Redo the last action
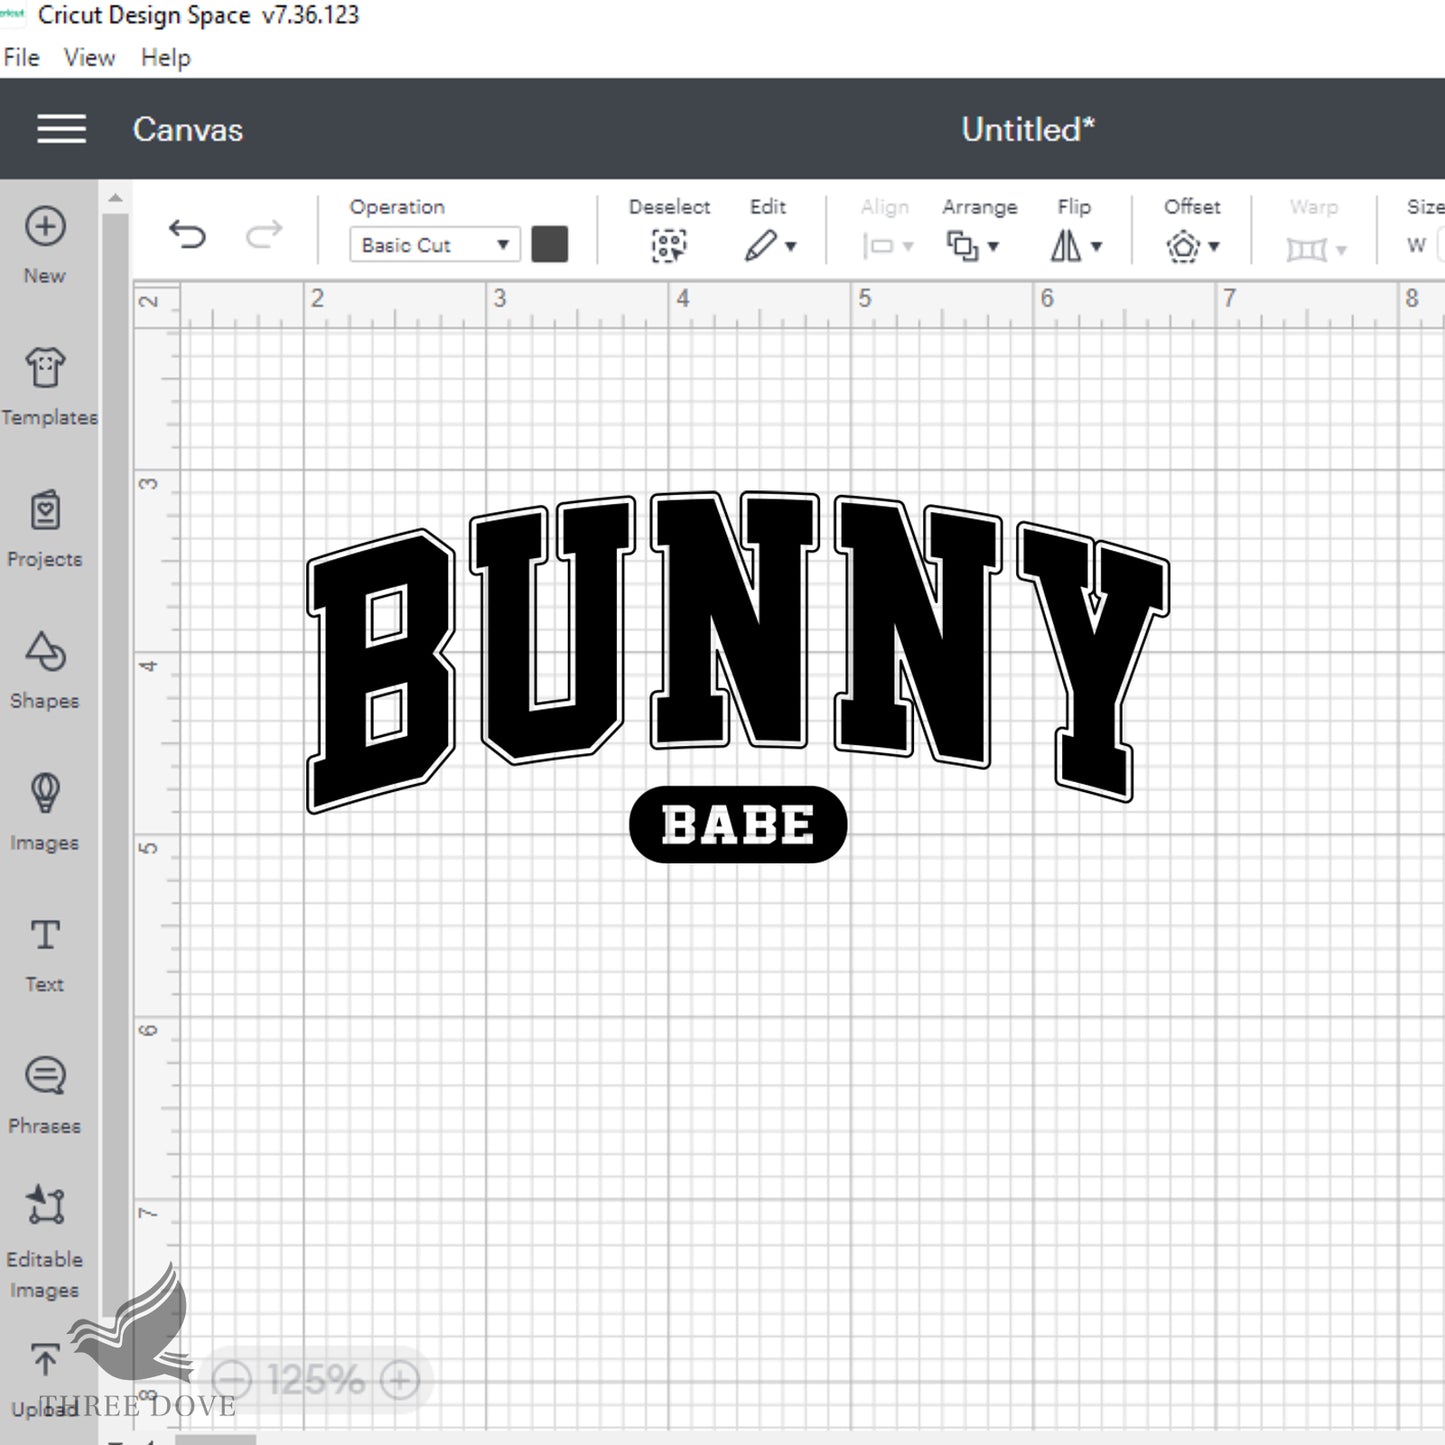This screenshot has height=1445, width=1445. point(264,235)
